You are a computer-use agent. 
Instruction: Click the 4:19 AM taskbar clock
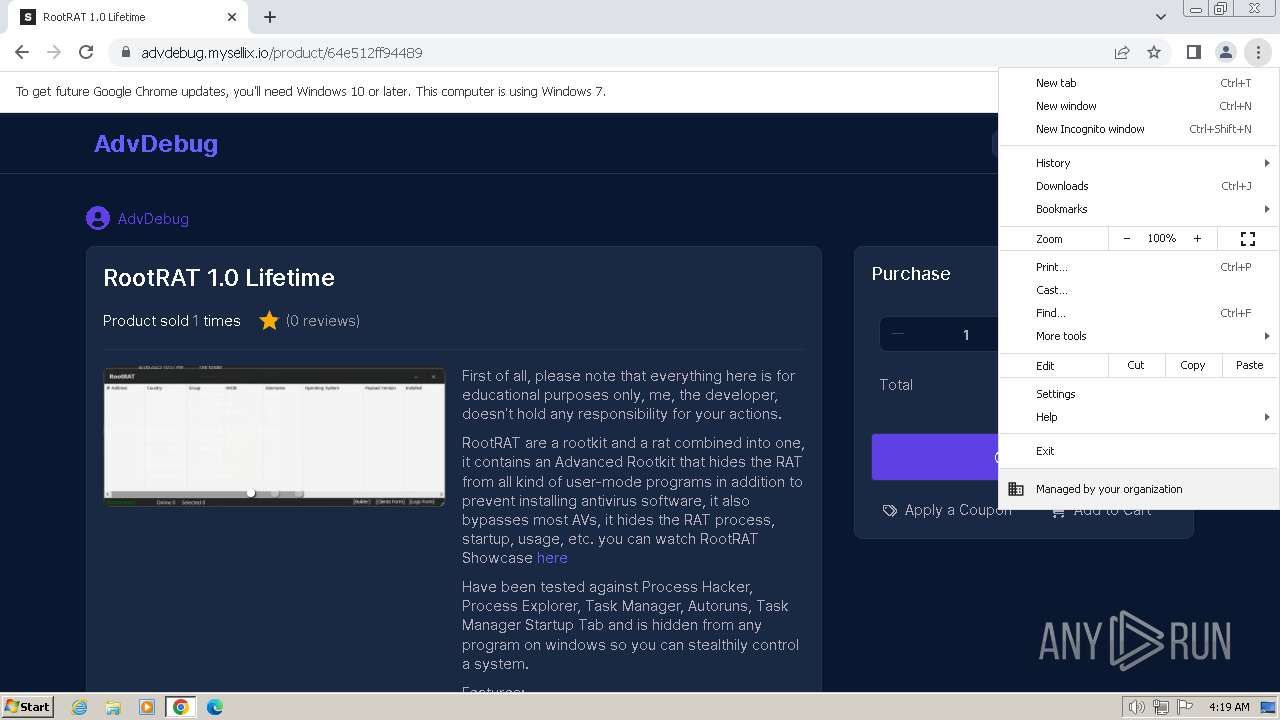[1229, 707]
